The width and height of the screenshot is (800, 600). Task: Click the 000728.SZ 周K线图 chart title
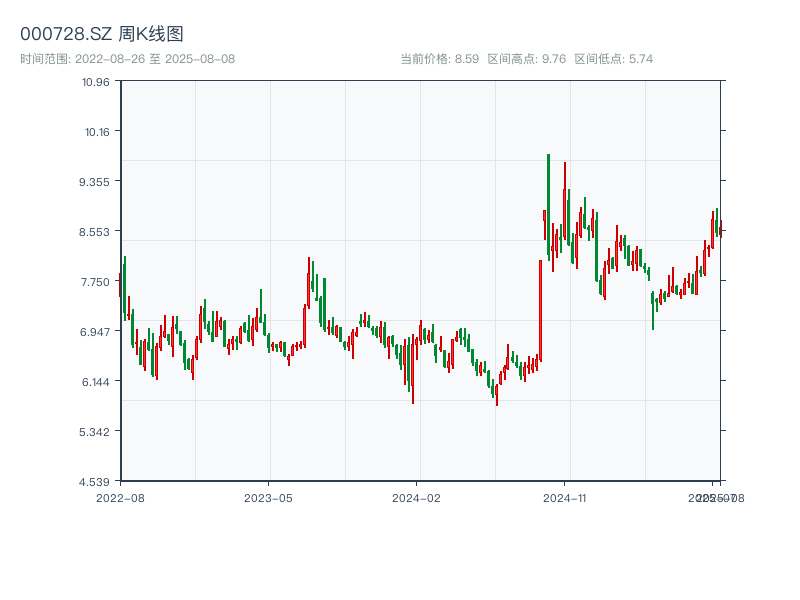pyautogui.click(x=102, y=34)
